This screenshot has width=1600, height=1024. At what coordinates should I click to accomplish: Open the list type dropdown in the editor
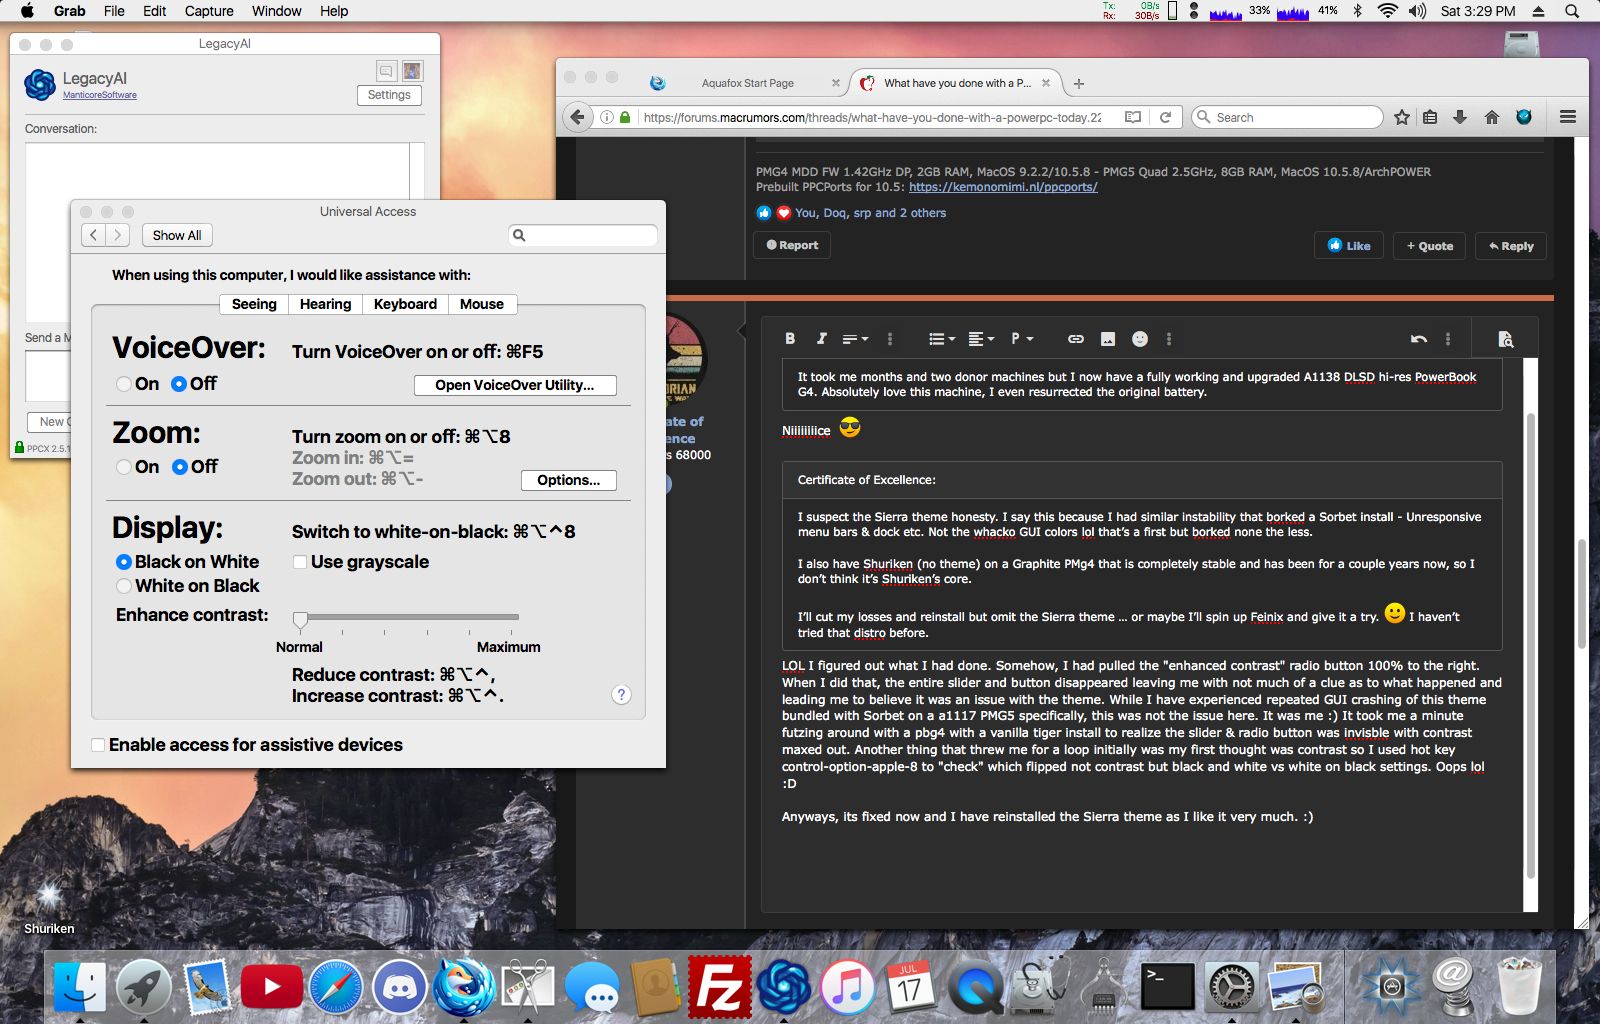[941, 338]
